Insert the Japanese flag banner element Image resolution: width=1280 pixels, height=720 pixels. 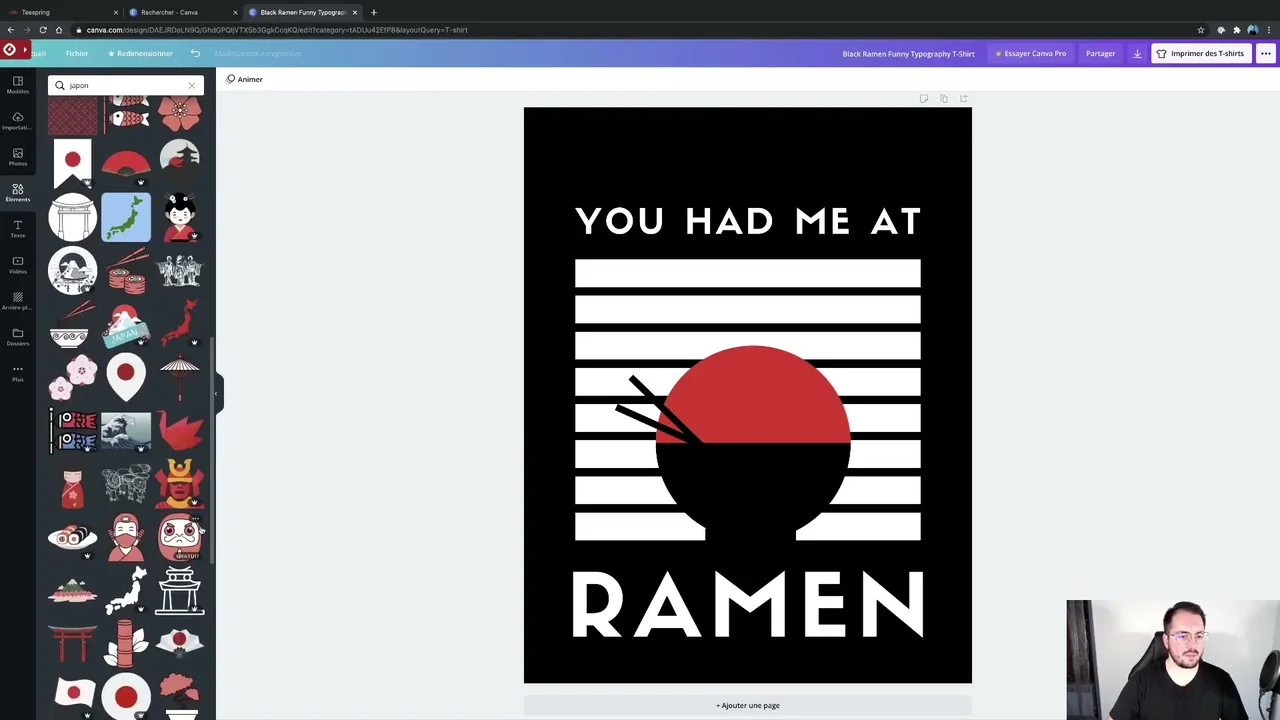click(x=72, y=164)
